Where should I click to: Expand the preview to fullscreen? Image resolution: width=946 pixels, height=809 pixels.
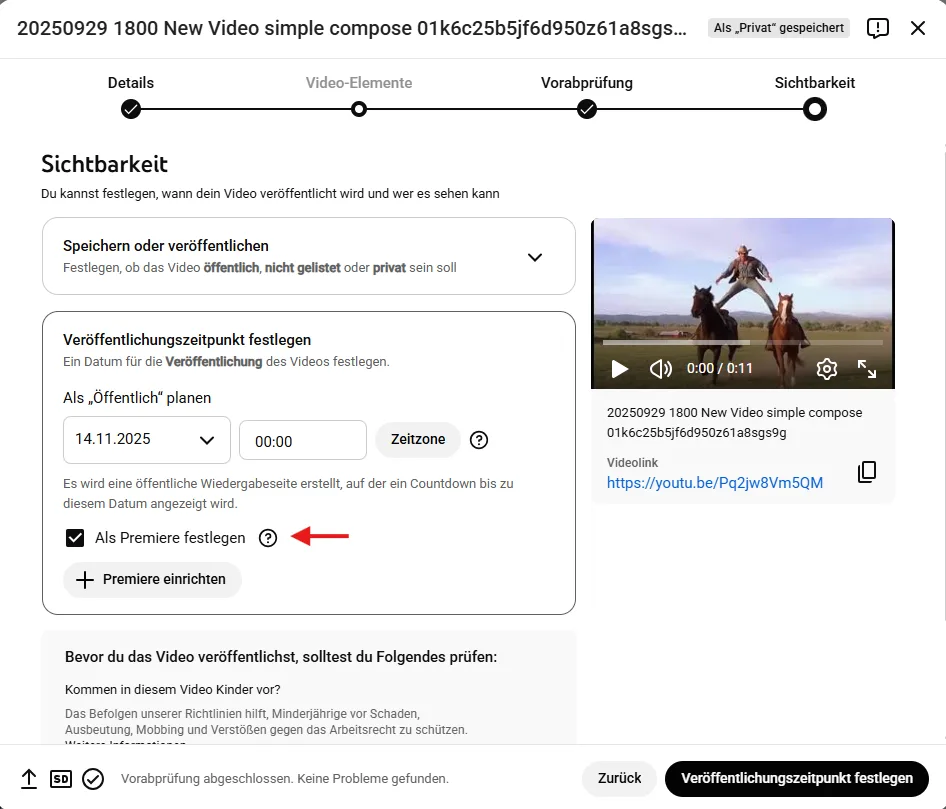[868, 369]
